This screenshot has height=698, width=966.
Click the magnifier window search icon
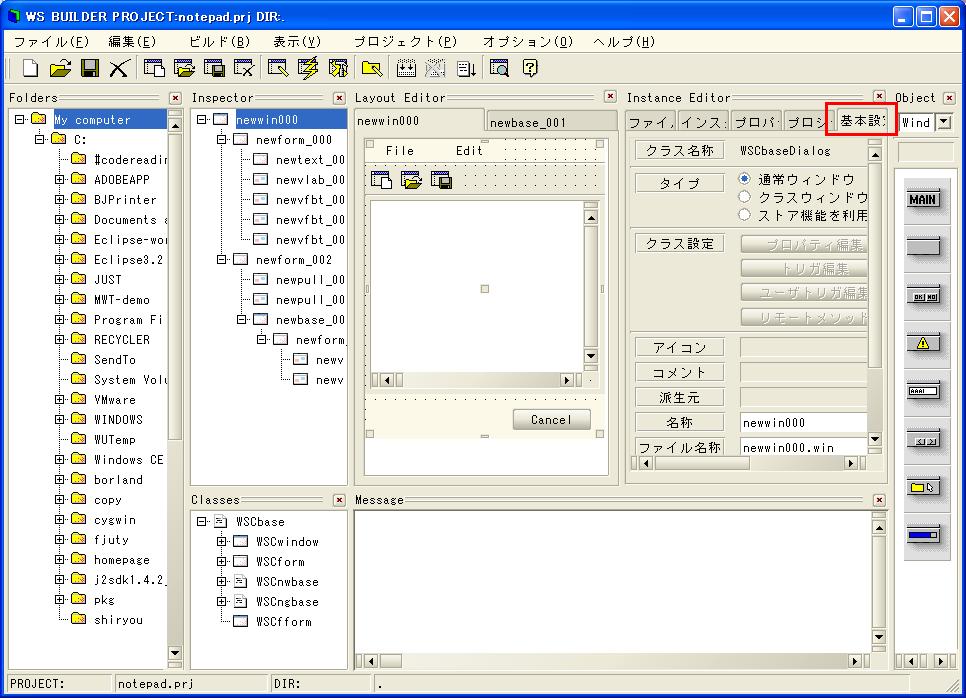500,68
